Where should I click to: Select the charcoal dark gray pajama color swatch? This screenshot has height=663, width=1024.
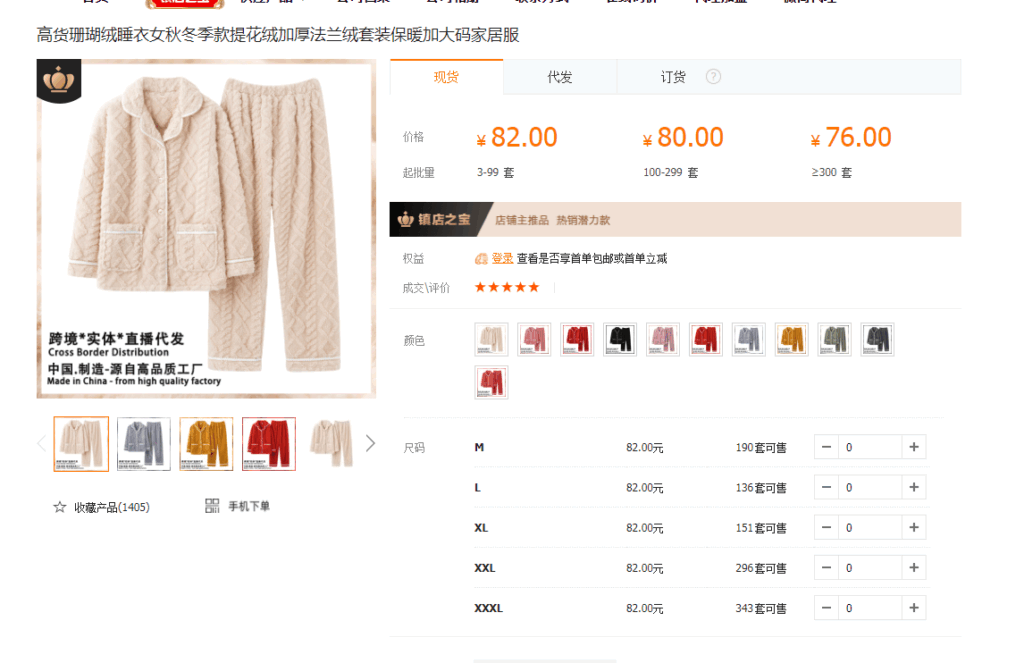(877, 340)
